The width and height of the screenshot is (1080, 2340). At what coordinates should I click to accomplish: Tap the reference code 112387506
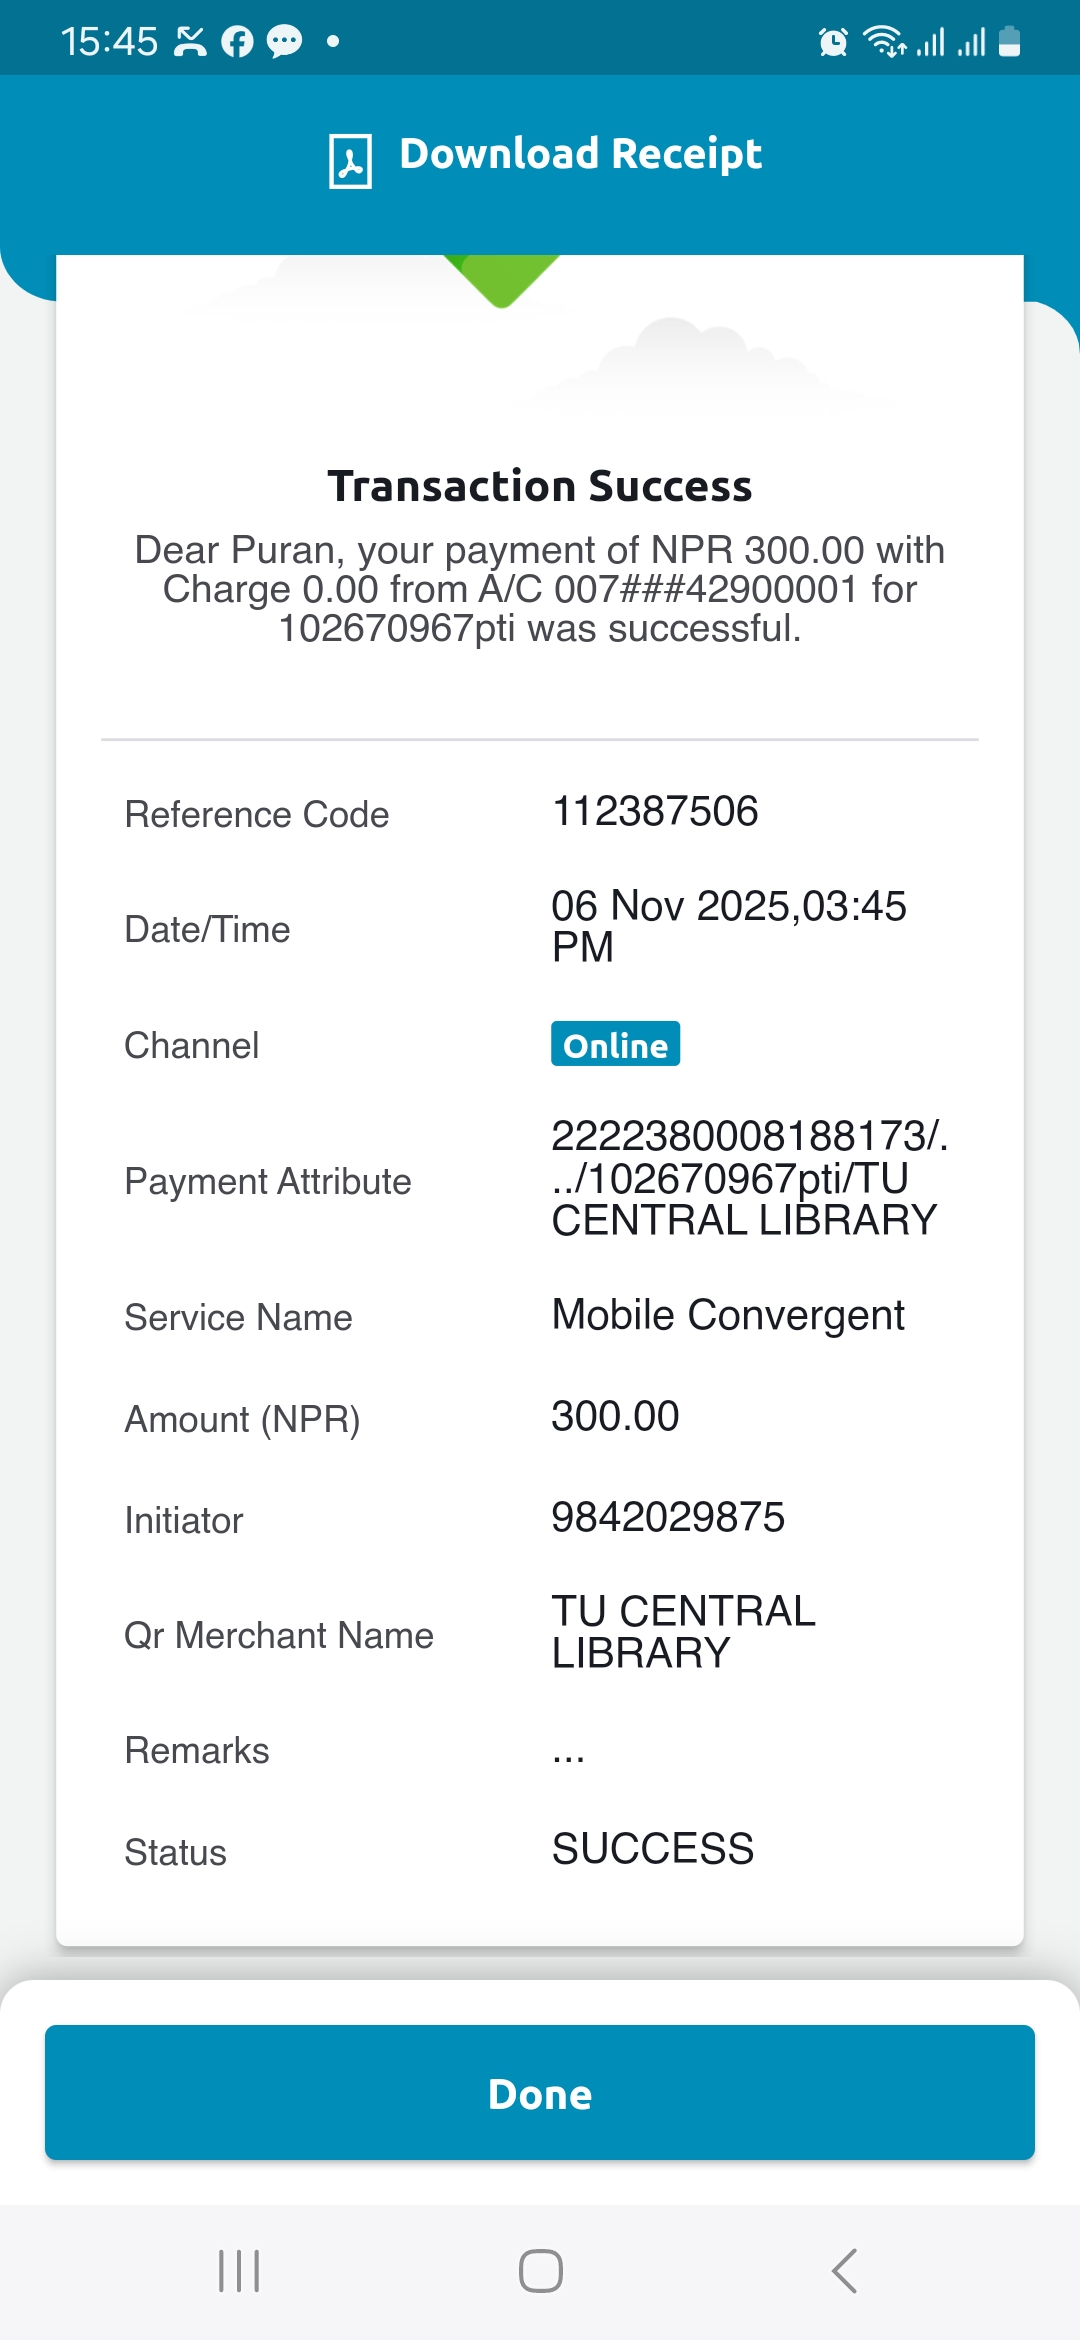(655, 811)
